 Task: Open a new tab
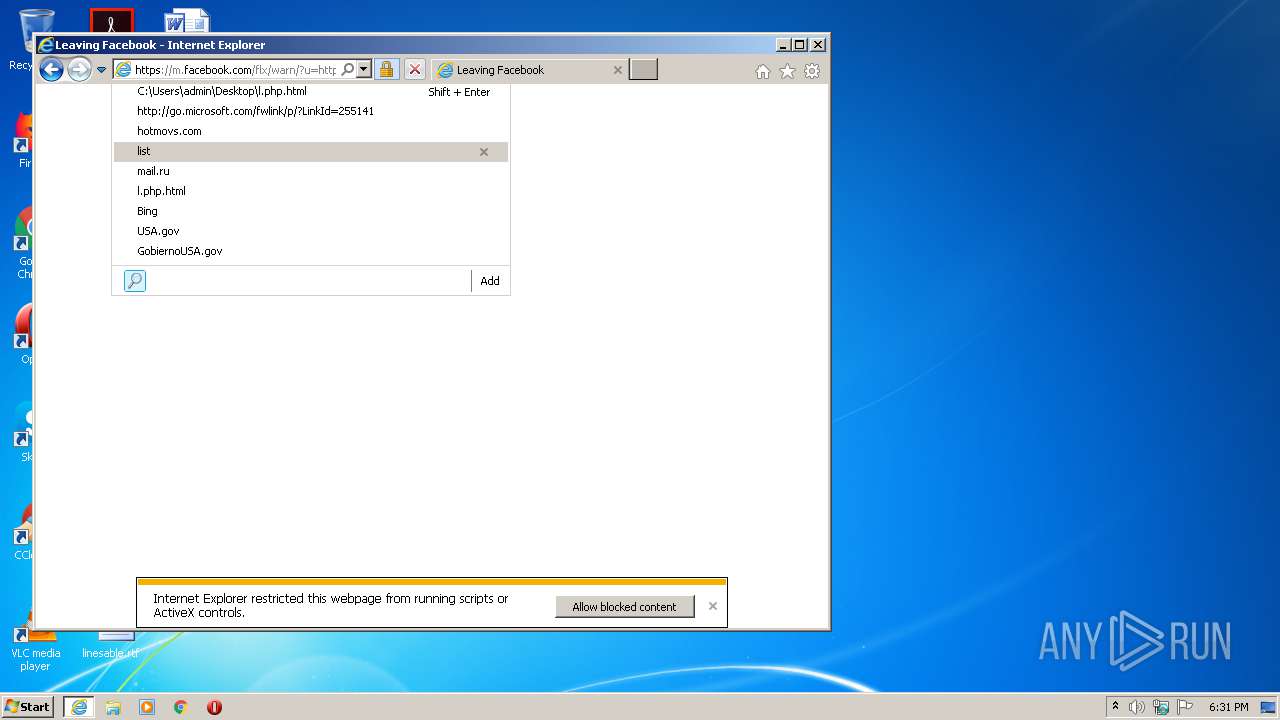point(643,69)
